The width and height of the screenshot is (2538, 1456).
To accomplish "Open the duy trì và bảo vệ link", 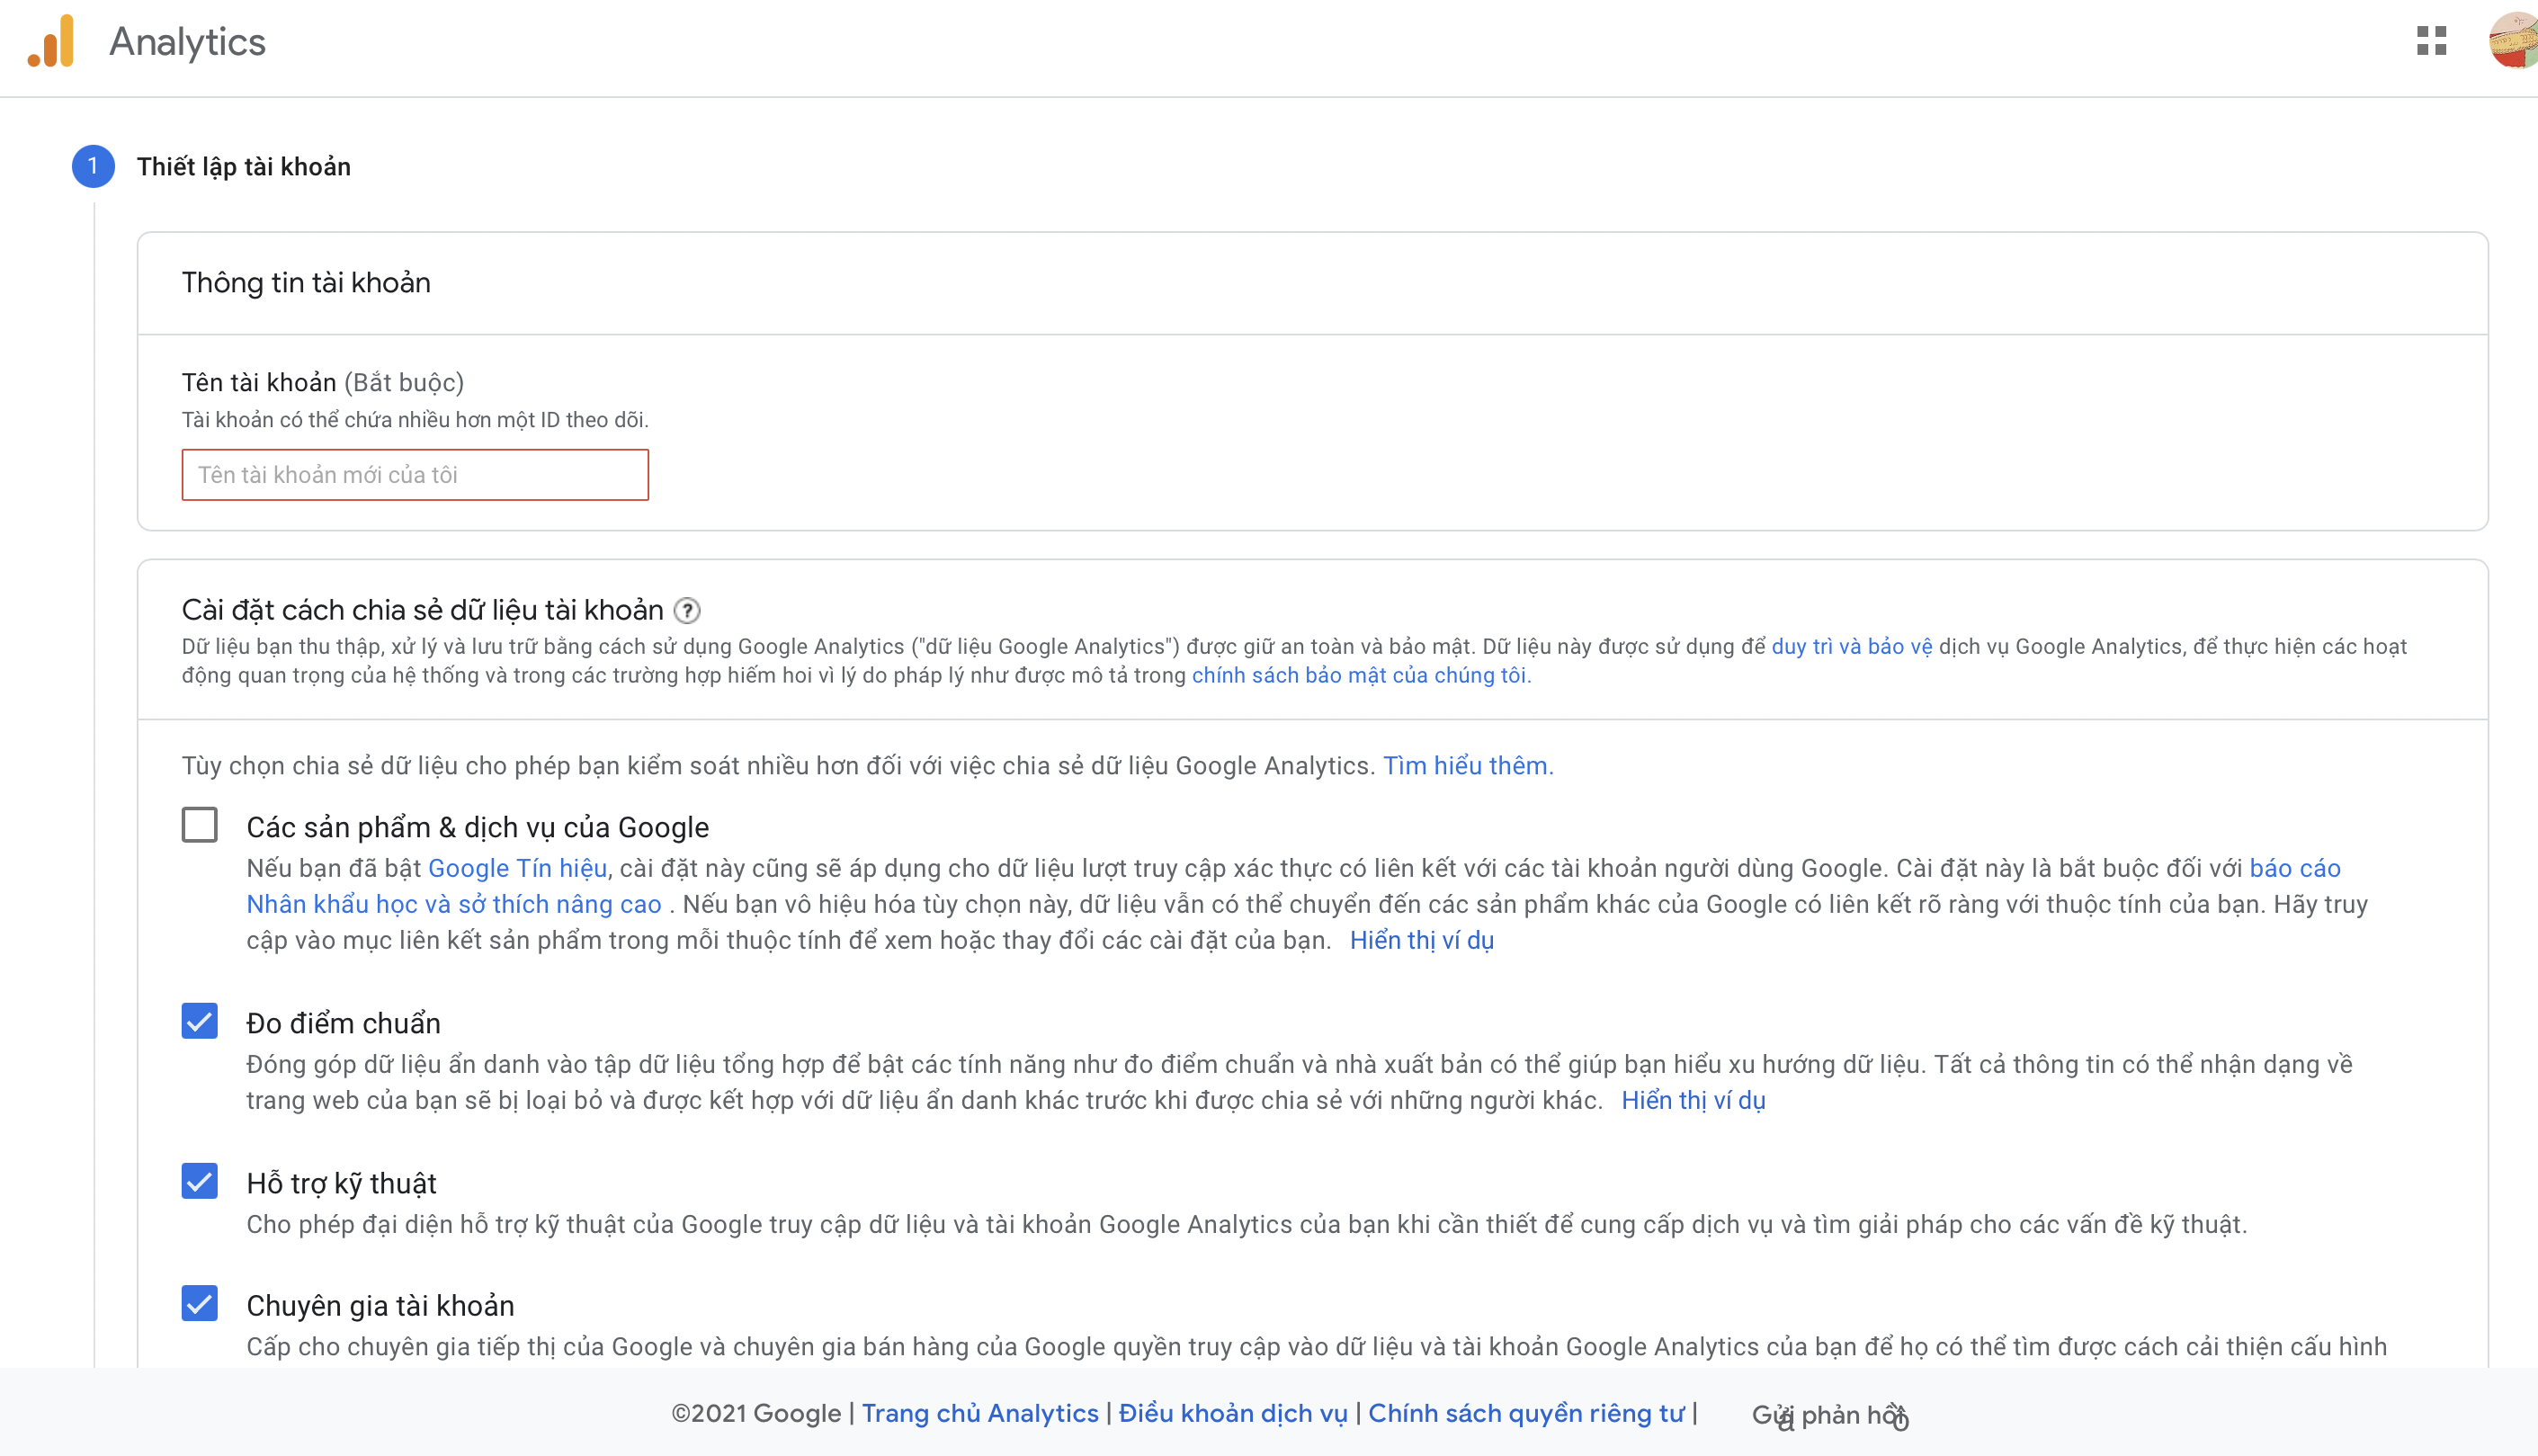I will point(1852,647).
